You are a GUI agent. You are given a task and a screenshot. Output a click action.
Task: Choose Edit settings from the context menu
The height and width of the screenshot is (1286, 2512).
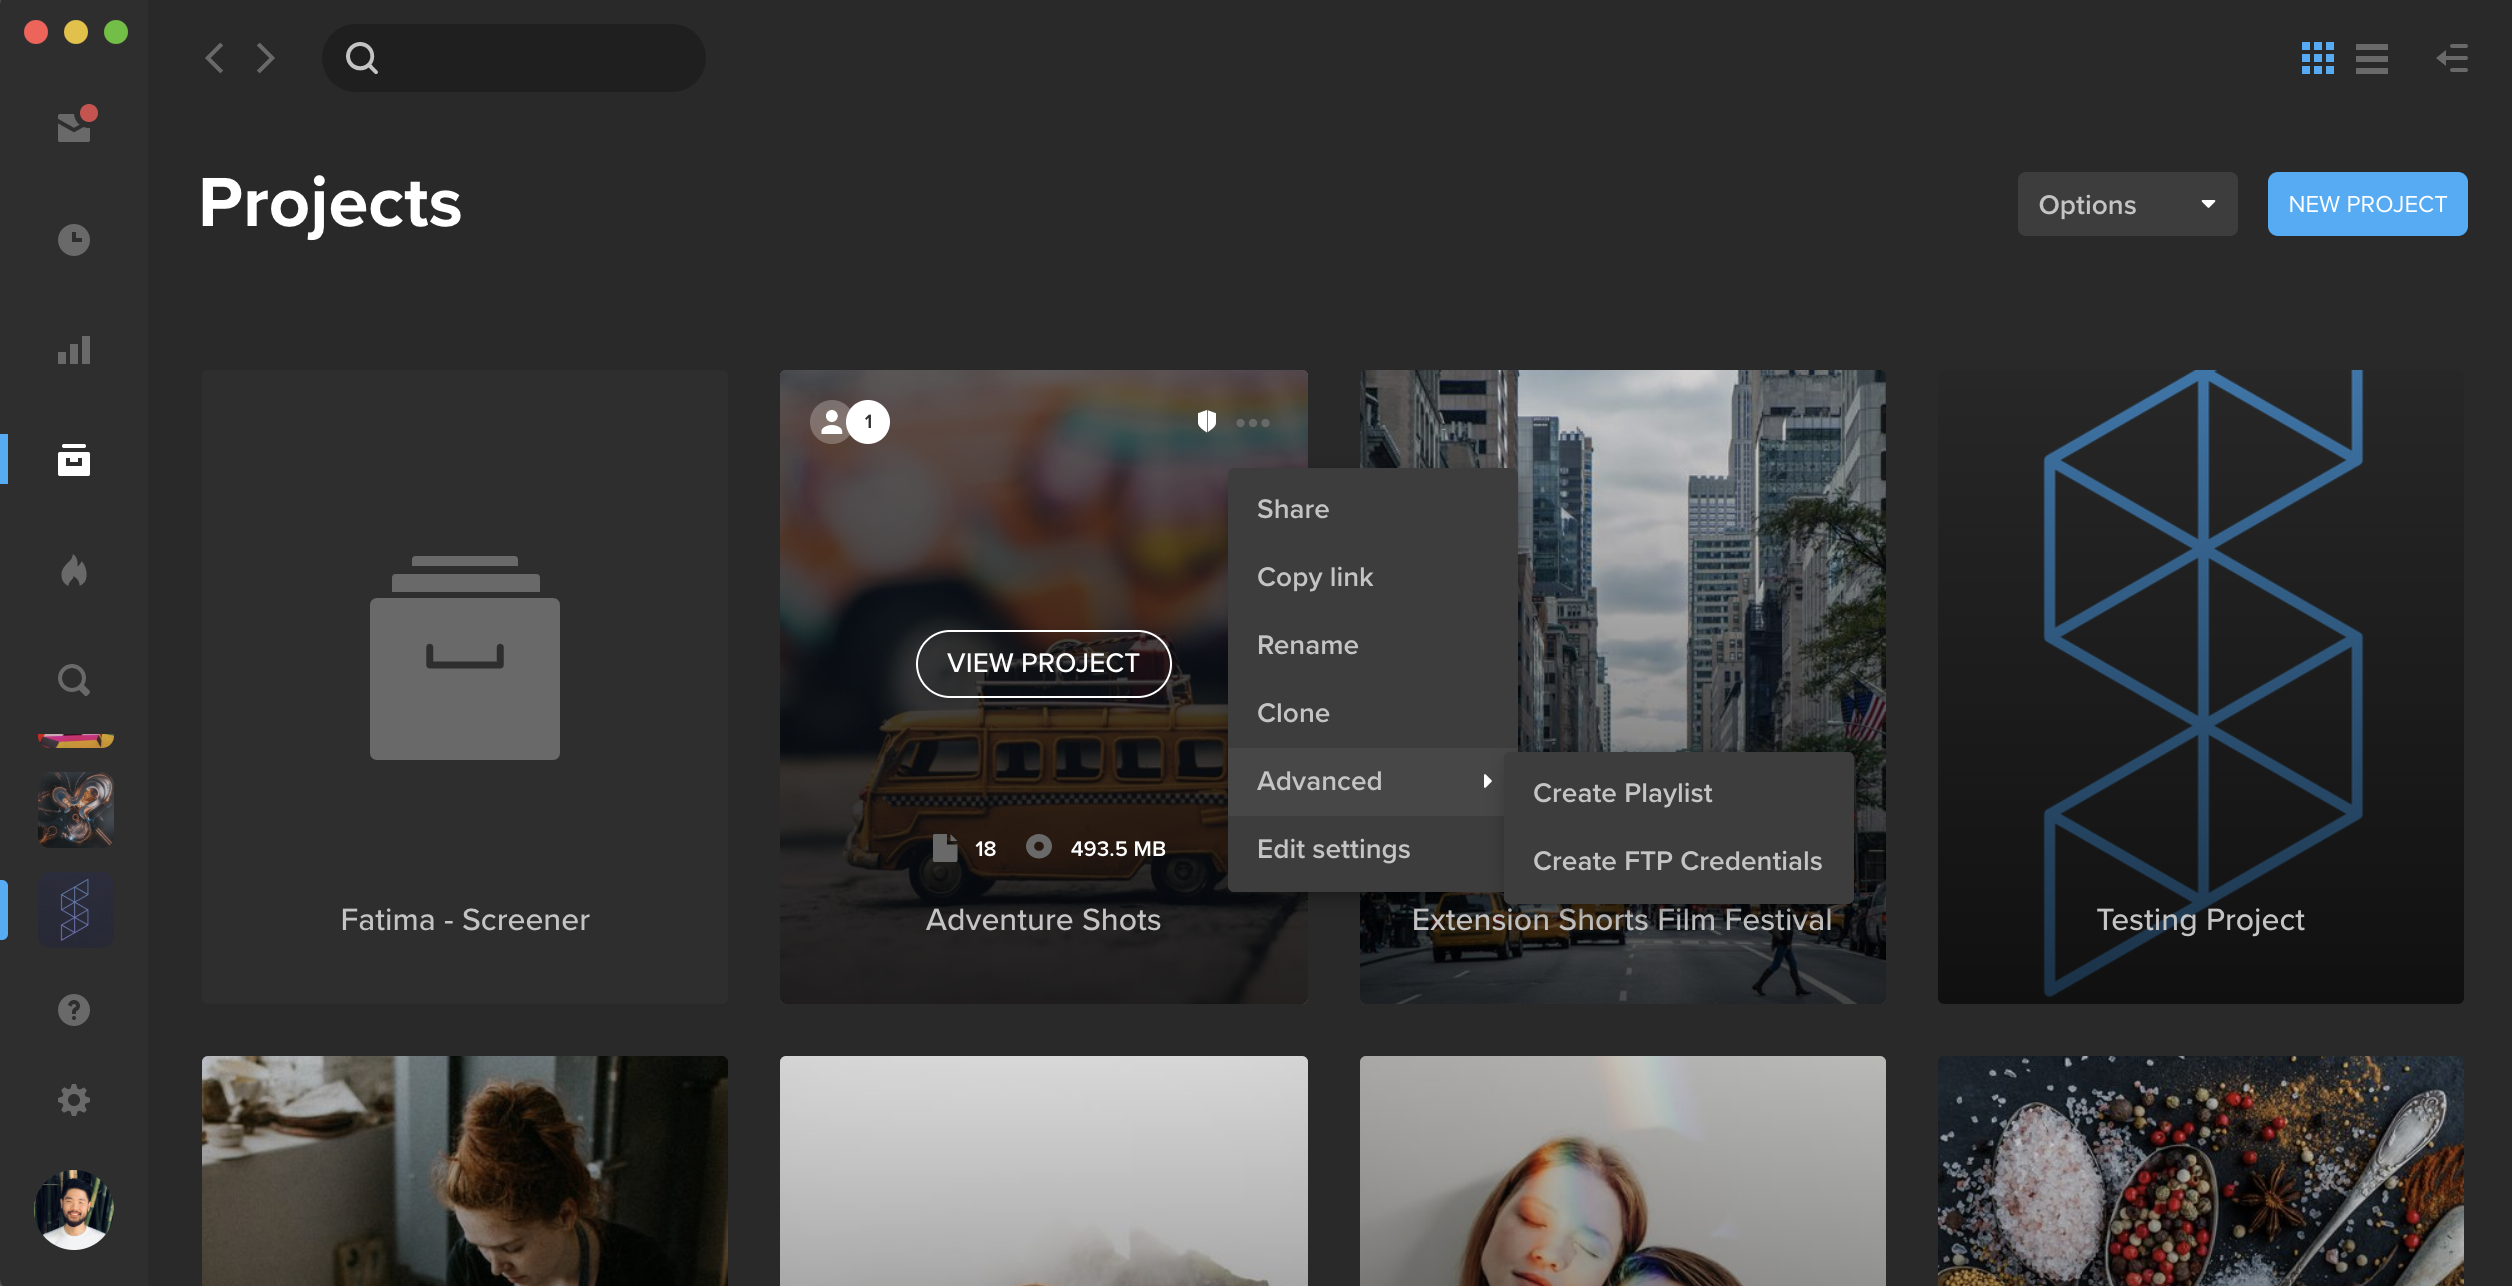coord(1366,849)
